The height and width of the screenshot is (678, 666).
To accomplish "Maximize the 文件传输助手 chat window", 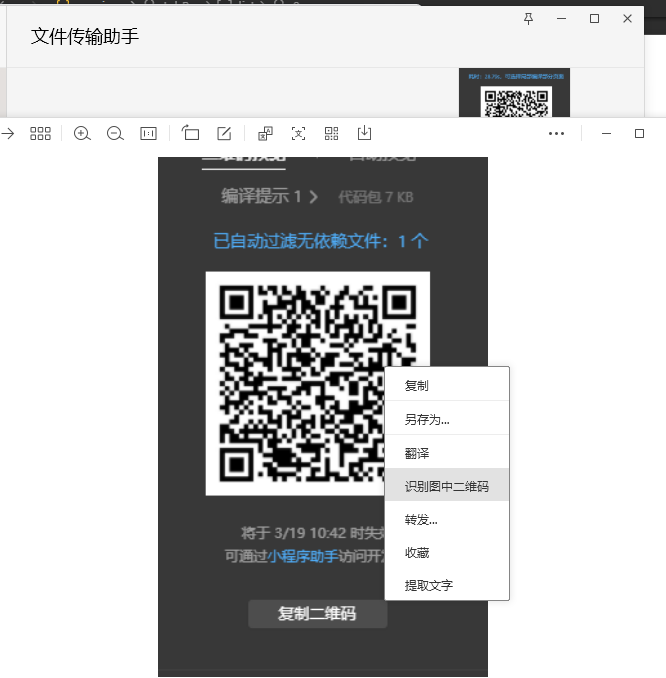I will 594,19.
